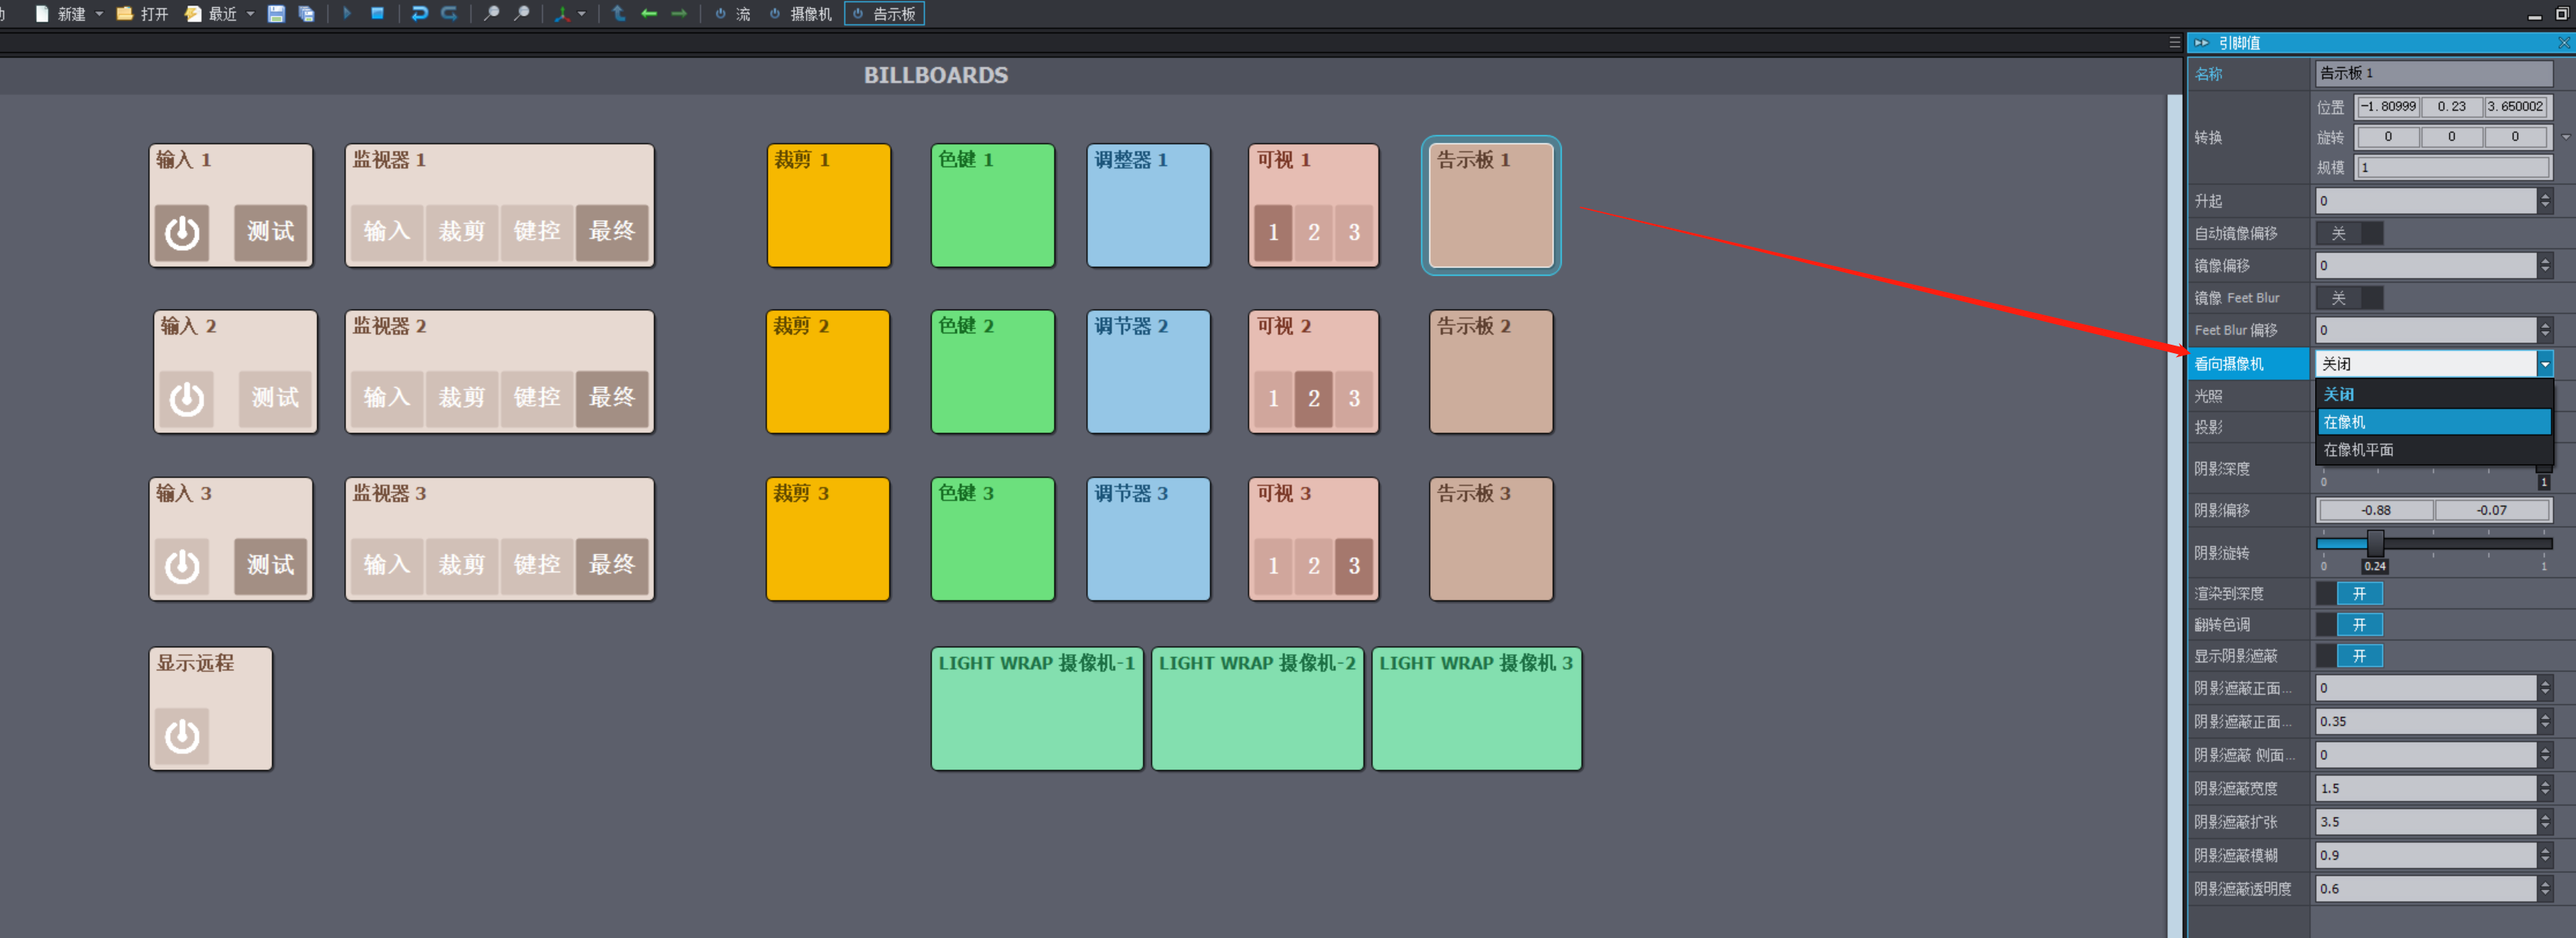Click the 测试 button in 输入 2

pos(275,398)
